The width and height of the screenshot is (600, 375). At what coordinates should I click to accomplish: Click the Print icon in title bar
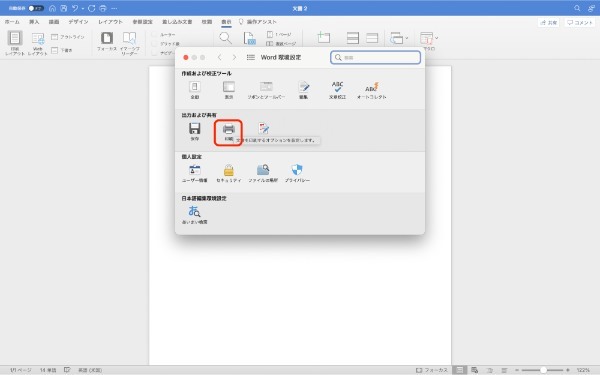[x=103, y=8]
